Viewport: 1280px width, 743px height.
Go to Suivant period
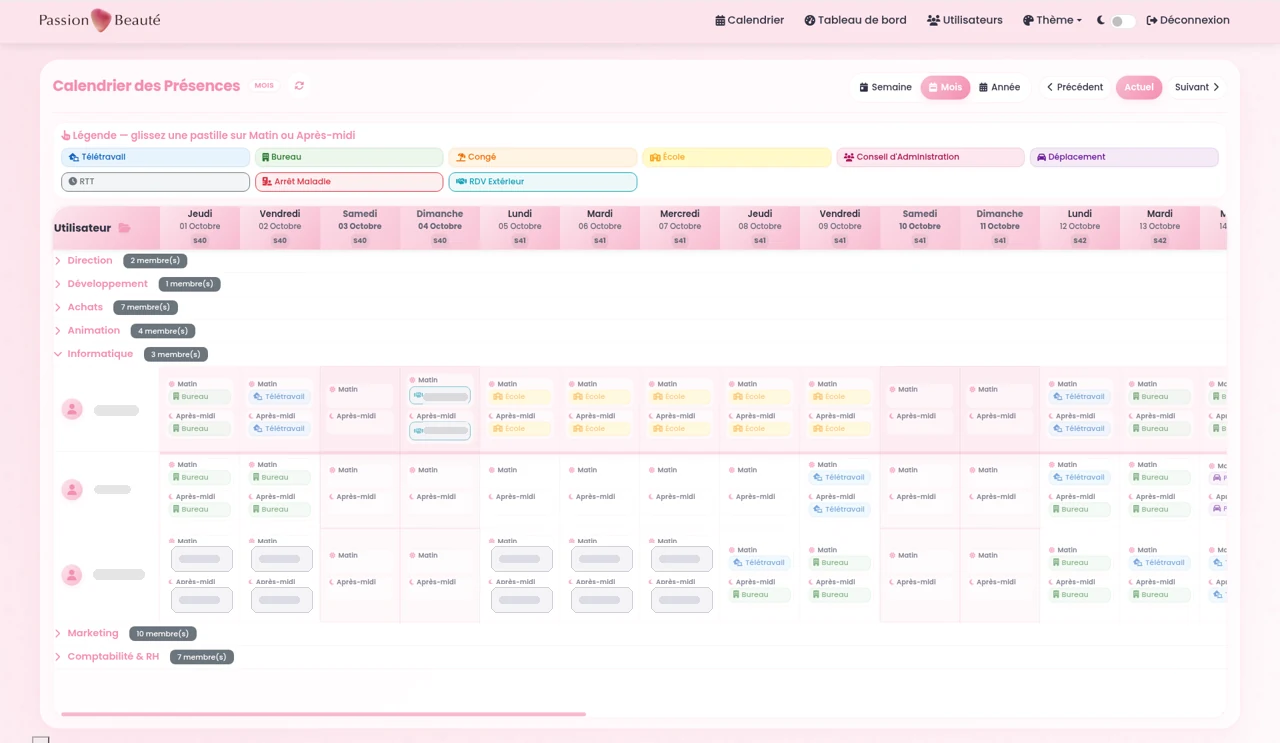point(1197,87)
